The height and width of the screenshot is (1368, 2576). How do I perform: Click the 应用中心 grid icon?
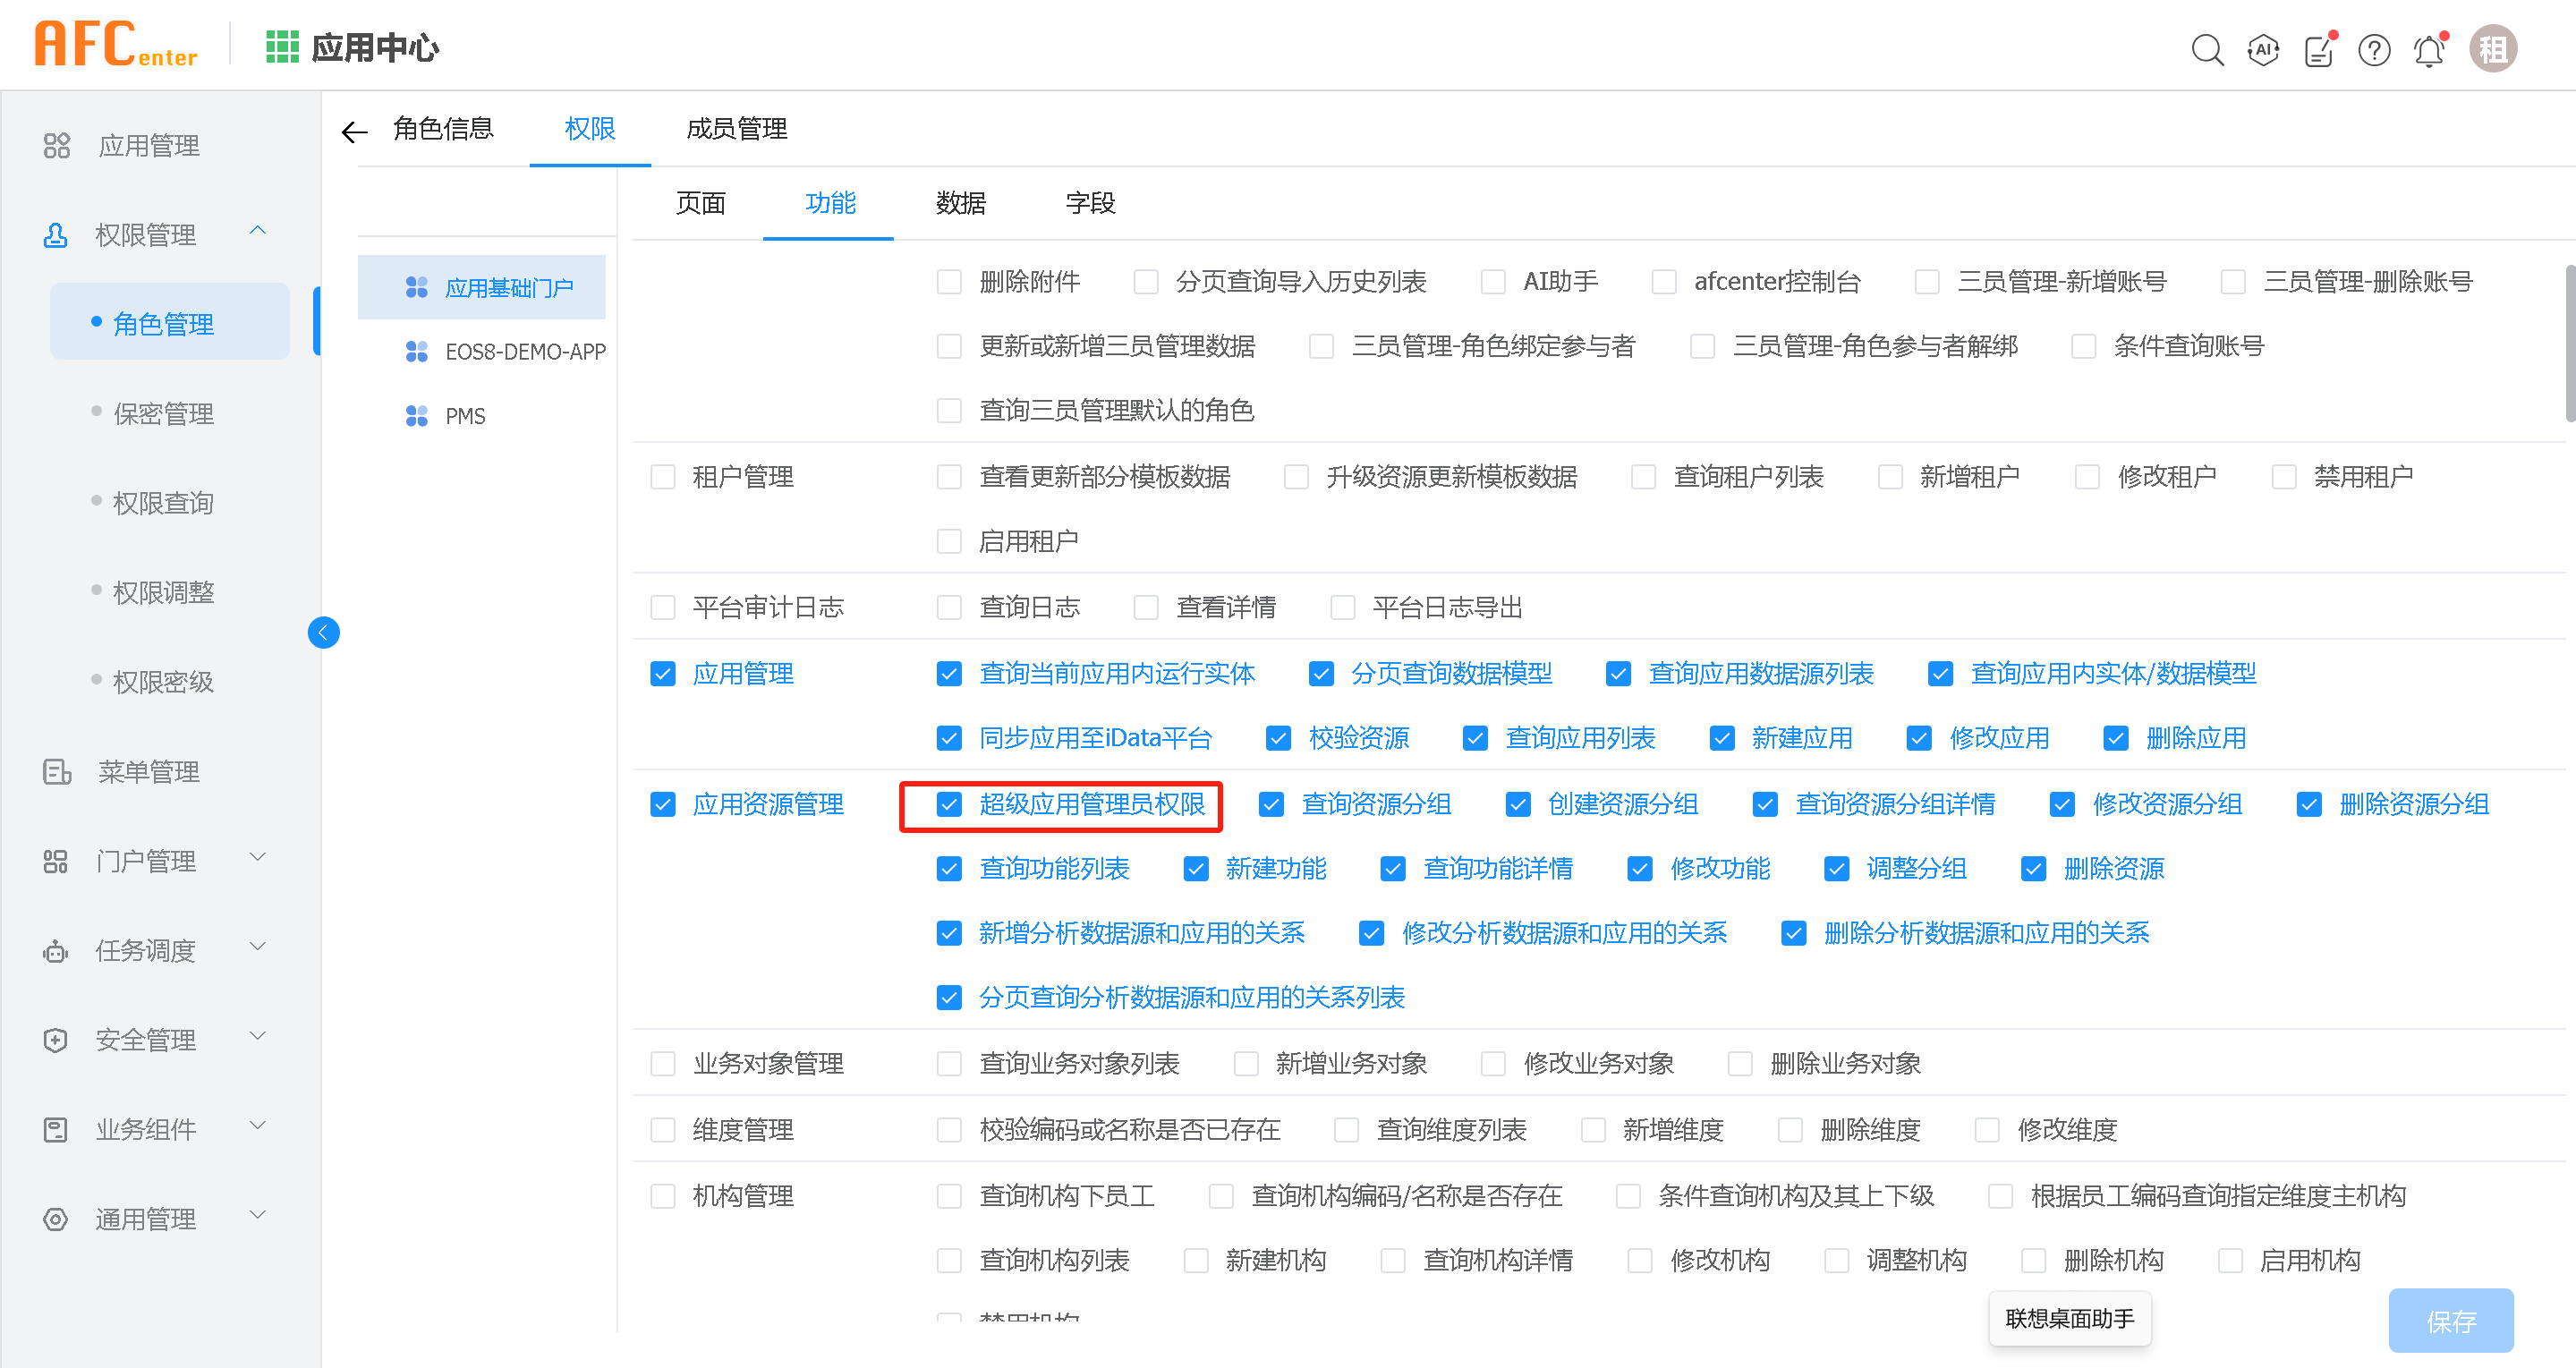283,46
